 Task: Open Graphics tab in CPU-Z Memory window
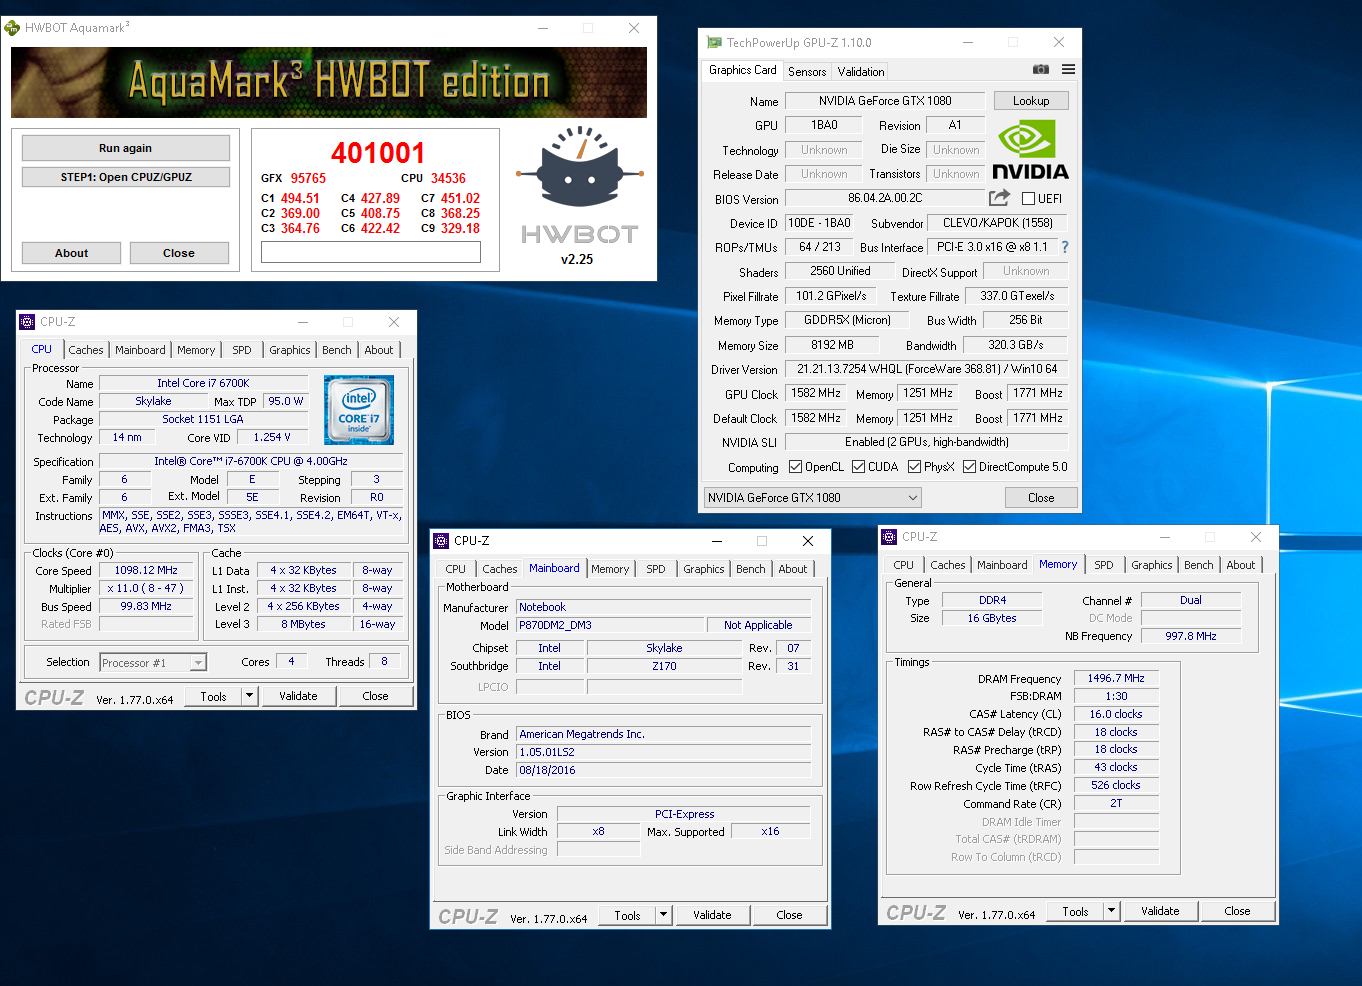[x=1152, y=565]
